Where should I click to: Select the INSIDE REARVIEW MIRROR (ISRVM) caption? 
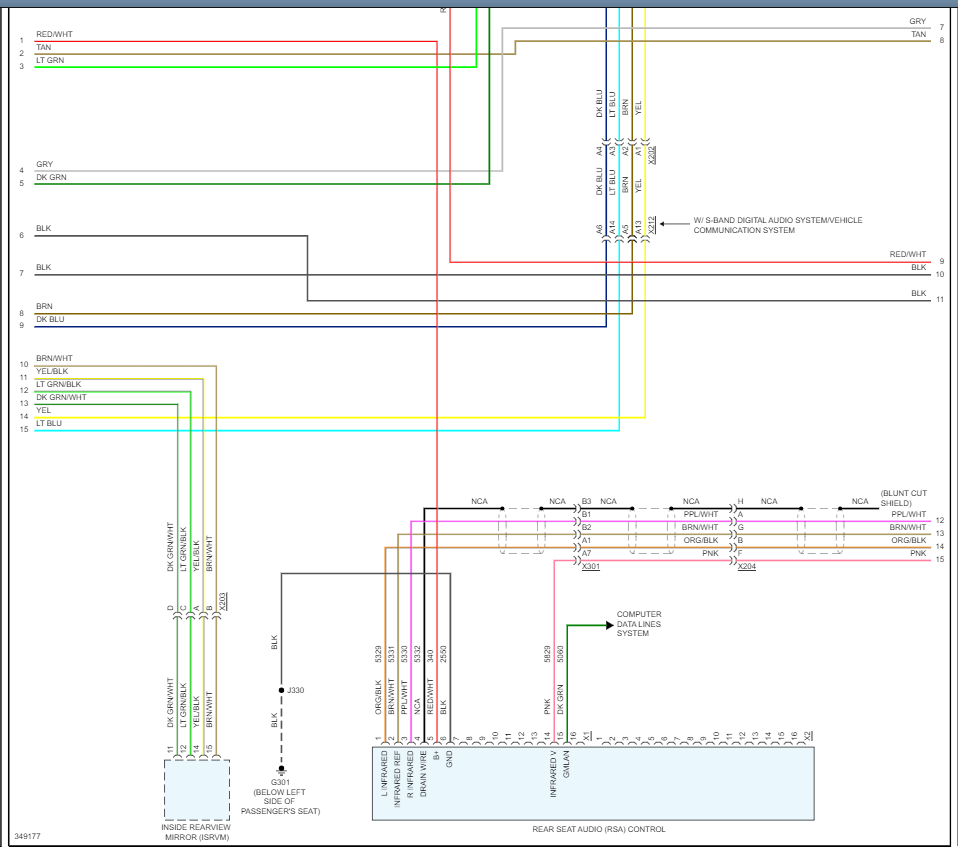click(196, 832)
